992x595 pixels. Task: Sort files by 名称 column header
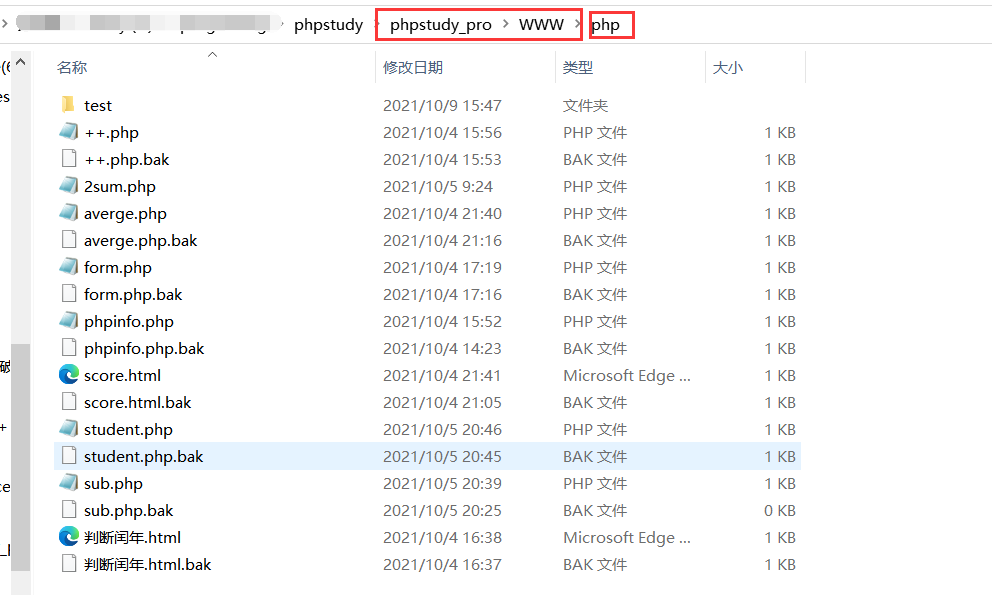tap(71, 67)
